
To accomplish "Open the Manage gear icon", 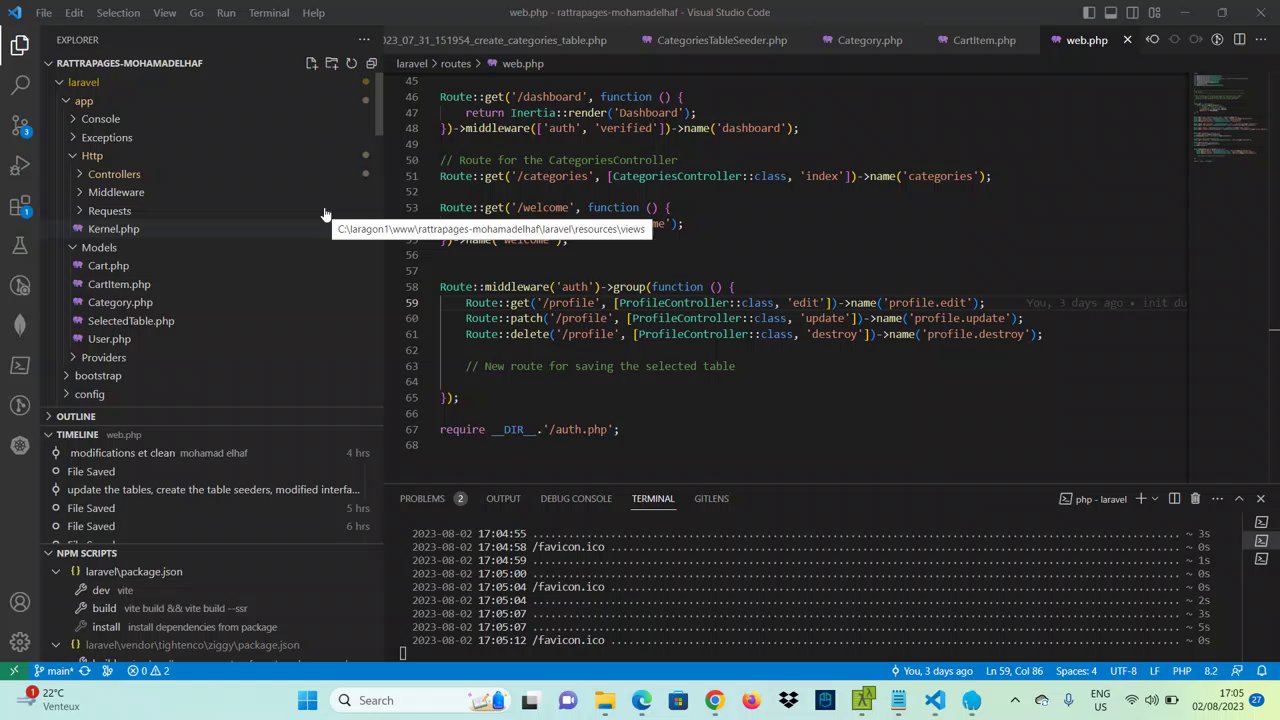I will (x=20, y=643).
